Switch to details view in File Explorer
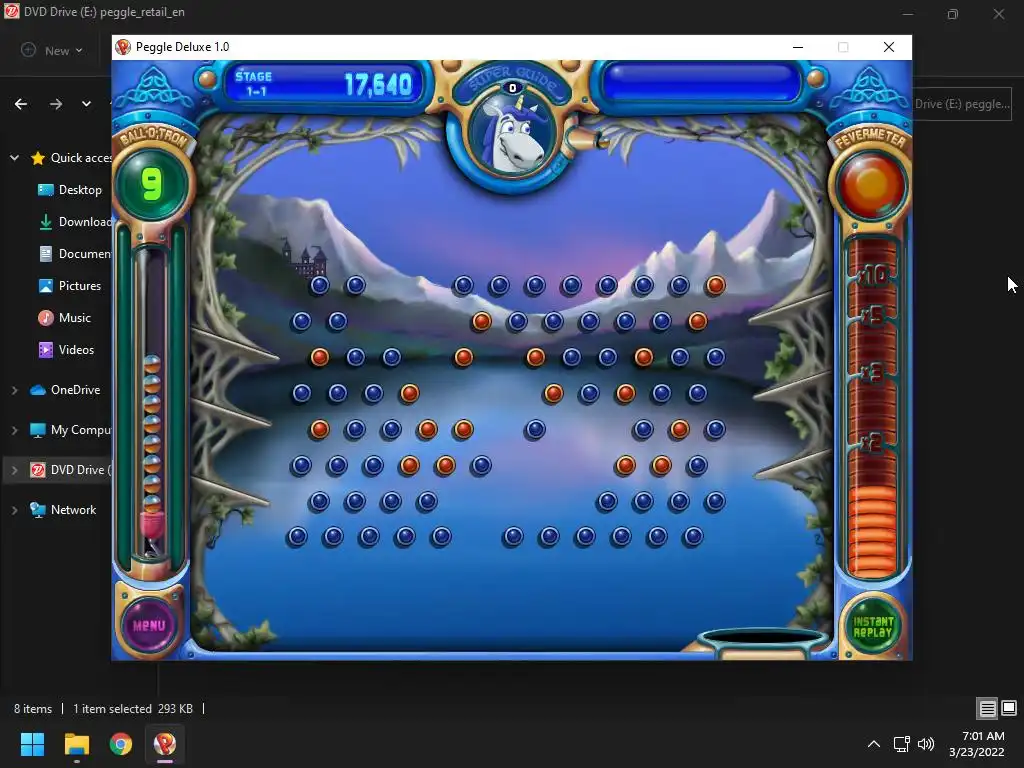The height and width of the screenshot is (768, 1024). (x=987, y=708)
